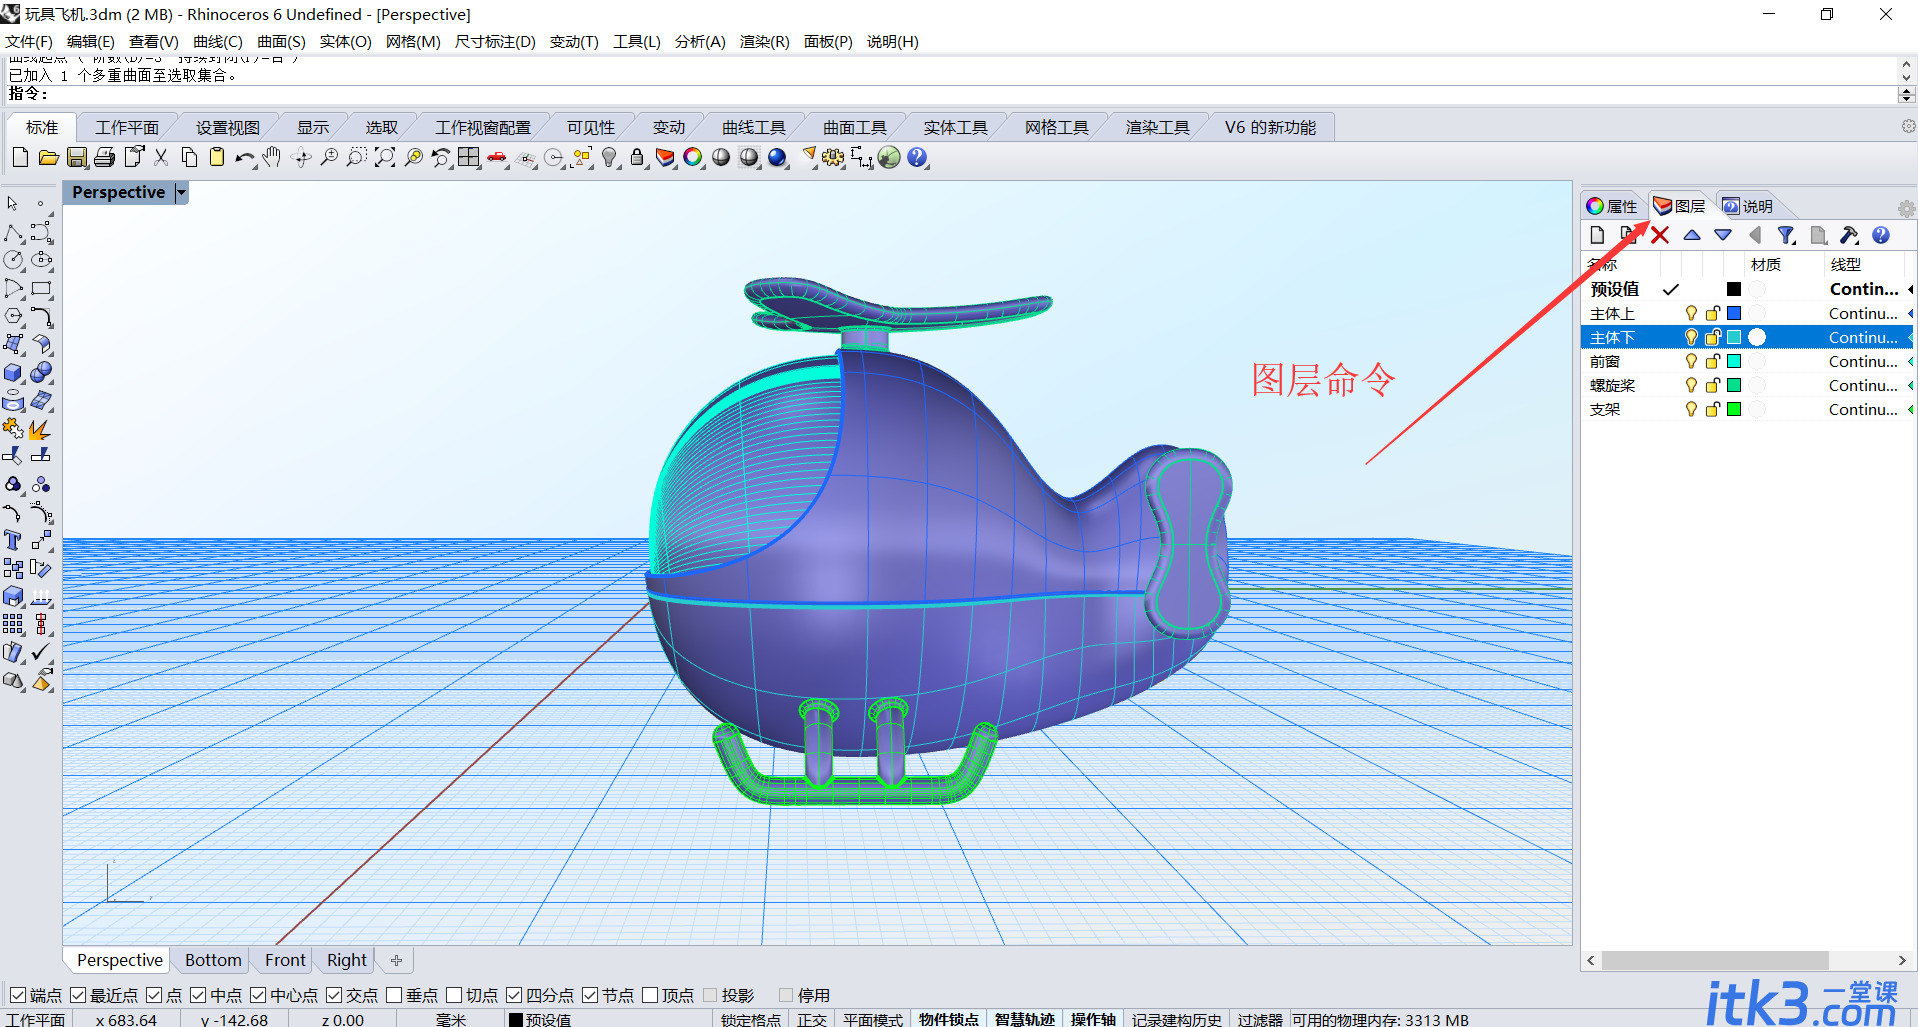Click the red car named-views icon
This screenshot has width=1918, height=1027.
pos(497,157)
